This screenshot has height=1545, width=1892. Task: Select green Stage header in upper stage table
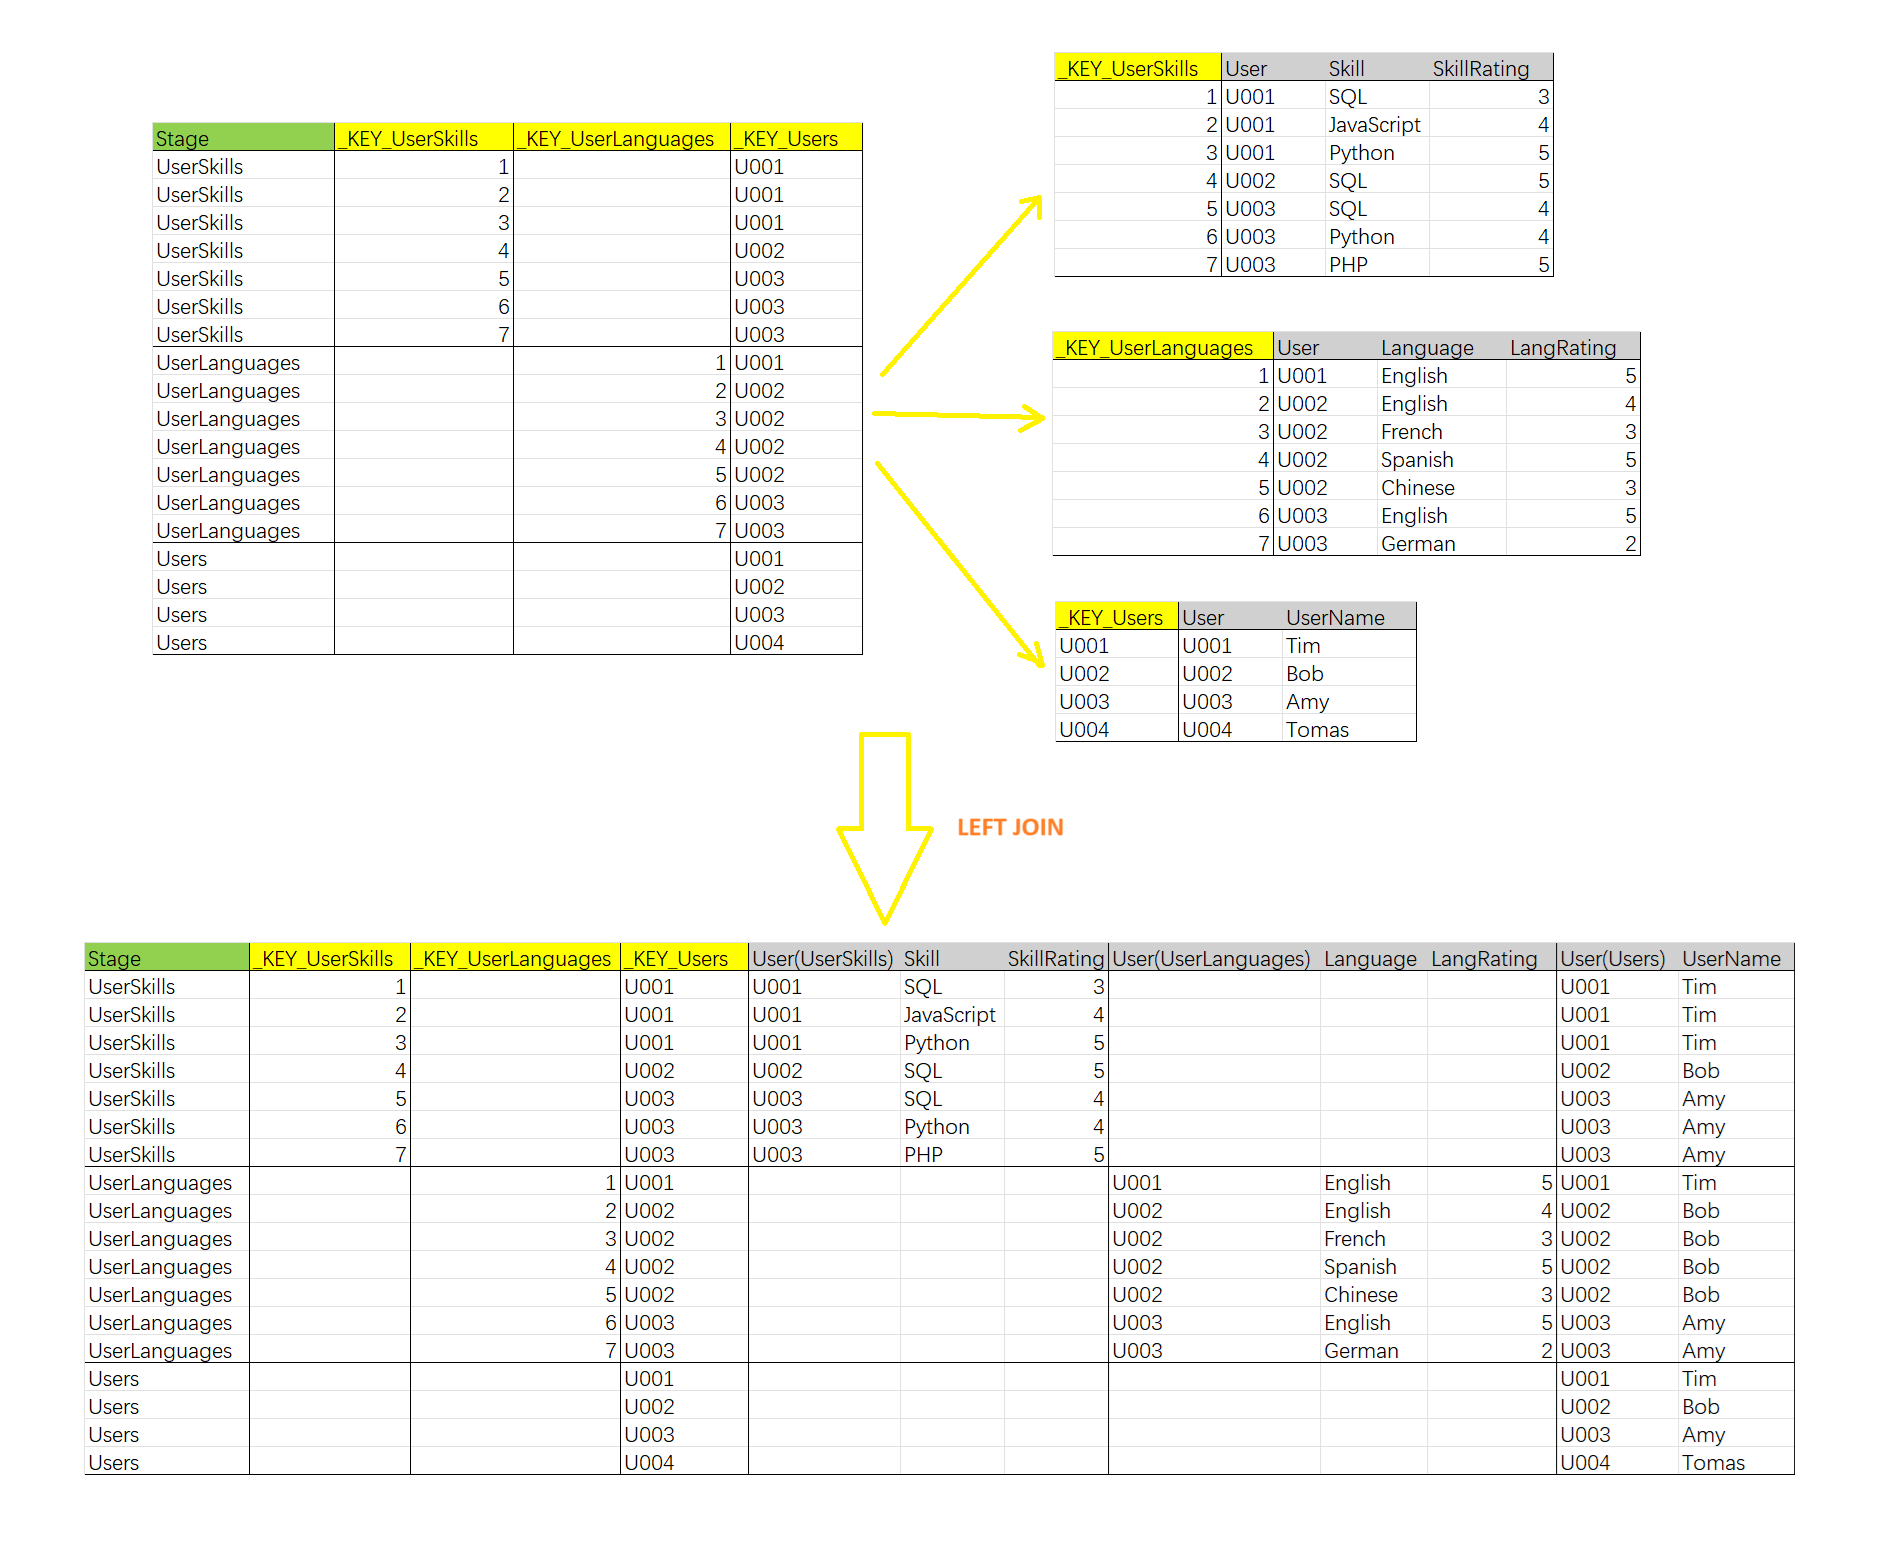(243, 138)
